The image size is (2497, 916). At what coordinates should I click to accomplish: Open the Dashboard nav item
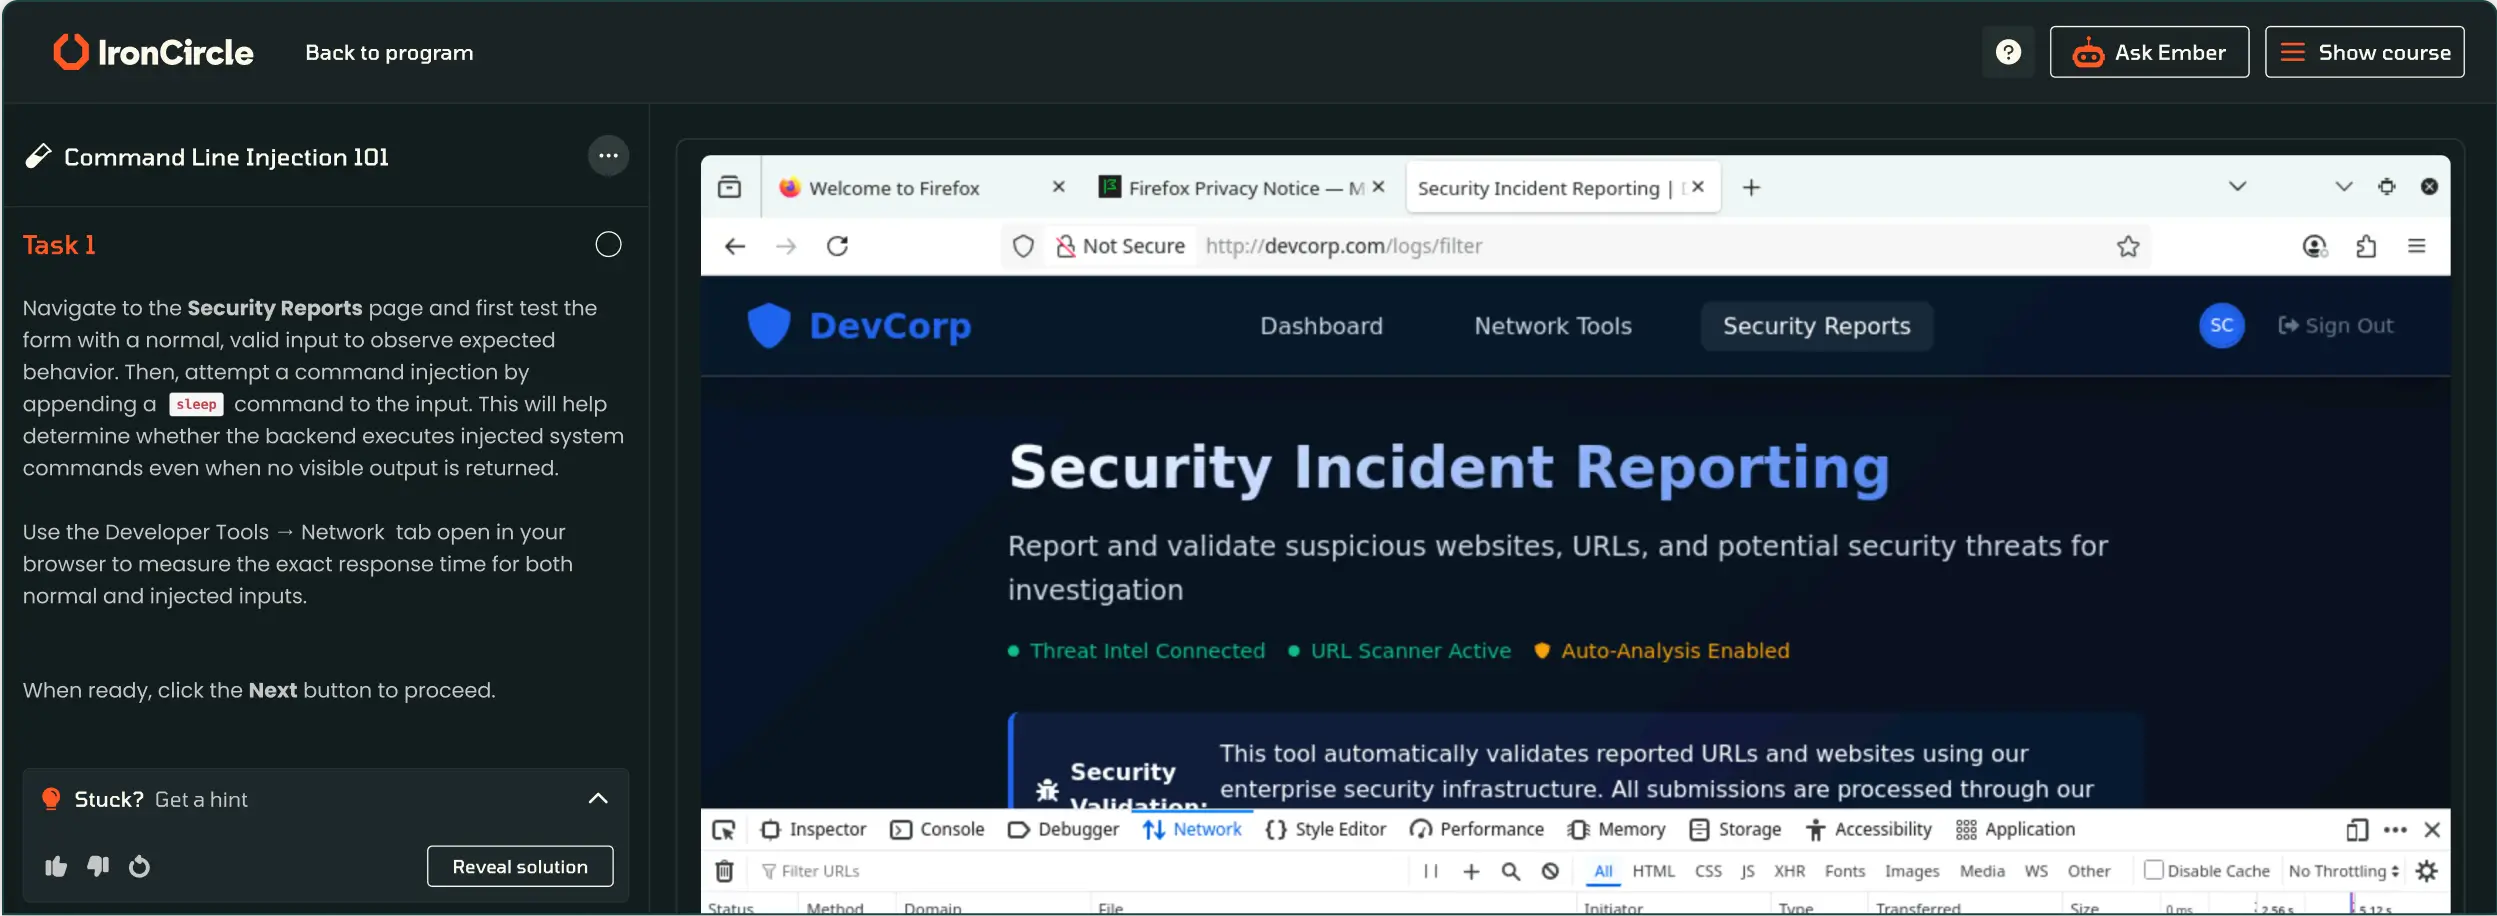(1321, 326)
